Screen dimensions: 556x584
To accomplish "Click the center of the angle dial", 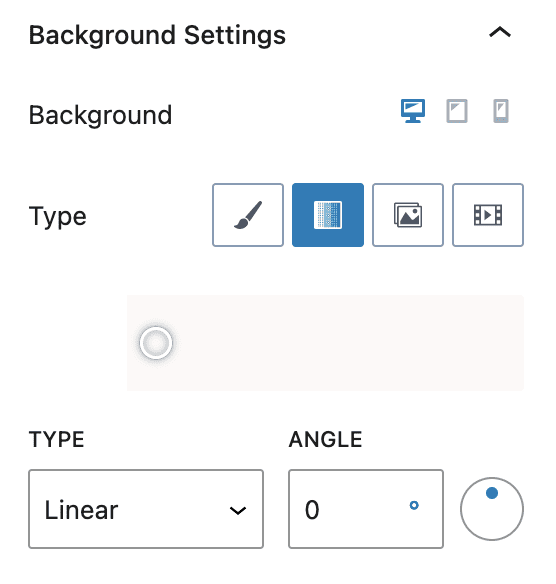I will (492, 509).
